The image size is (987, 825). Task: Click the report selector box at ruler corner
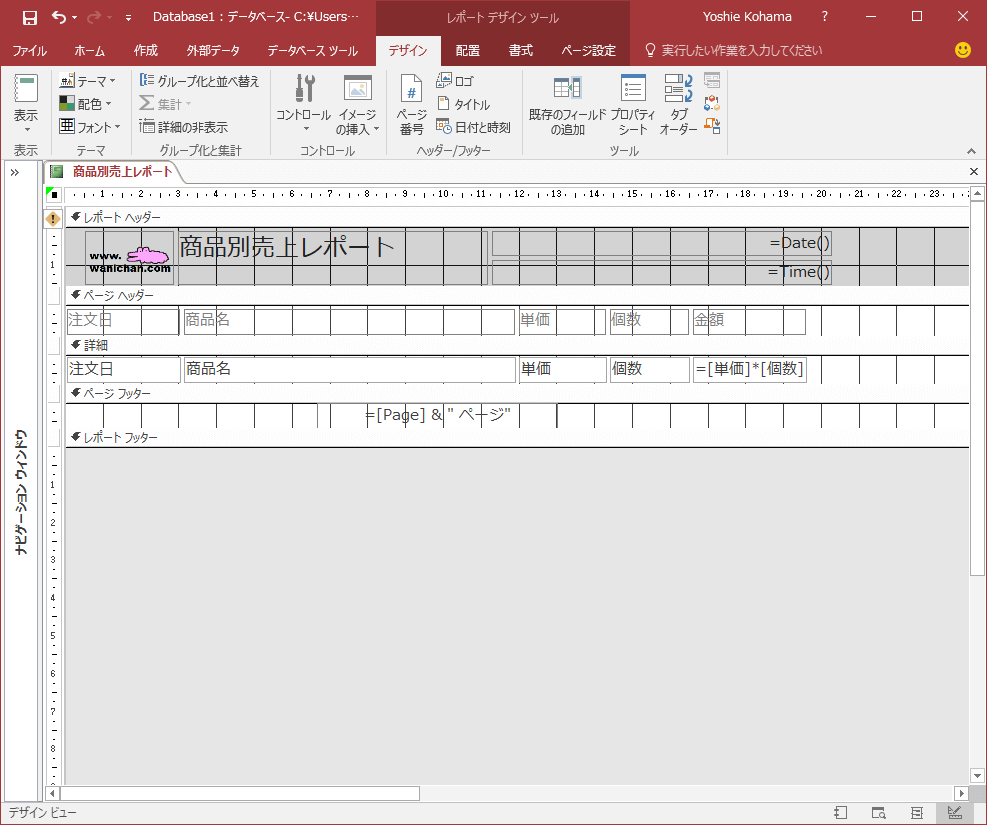tap(54, 194)
